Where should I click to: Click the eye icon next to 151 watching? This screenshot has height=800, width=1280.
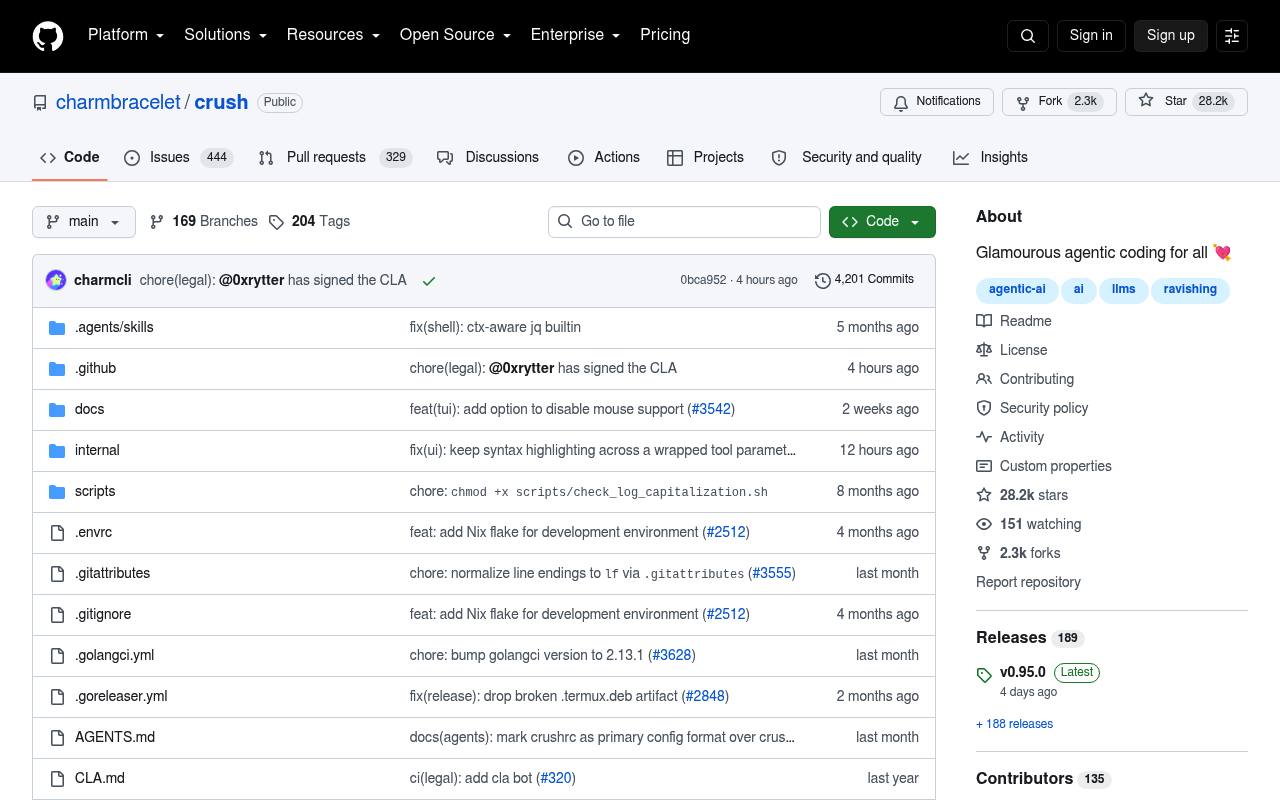984,524
